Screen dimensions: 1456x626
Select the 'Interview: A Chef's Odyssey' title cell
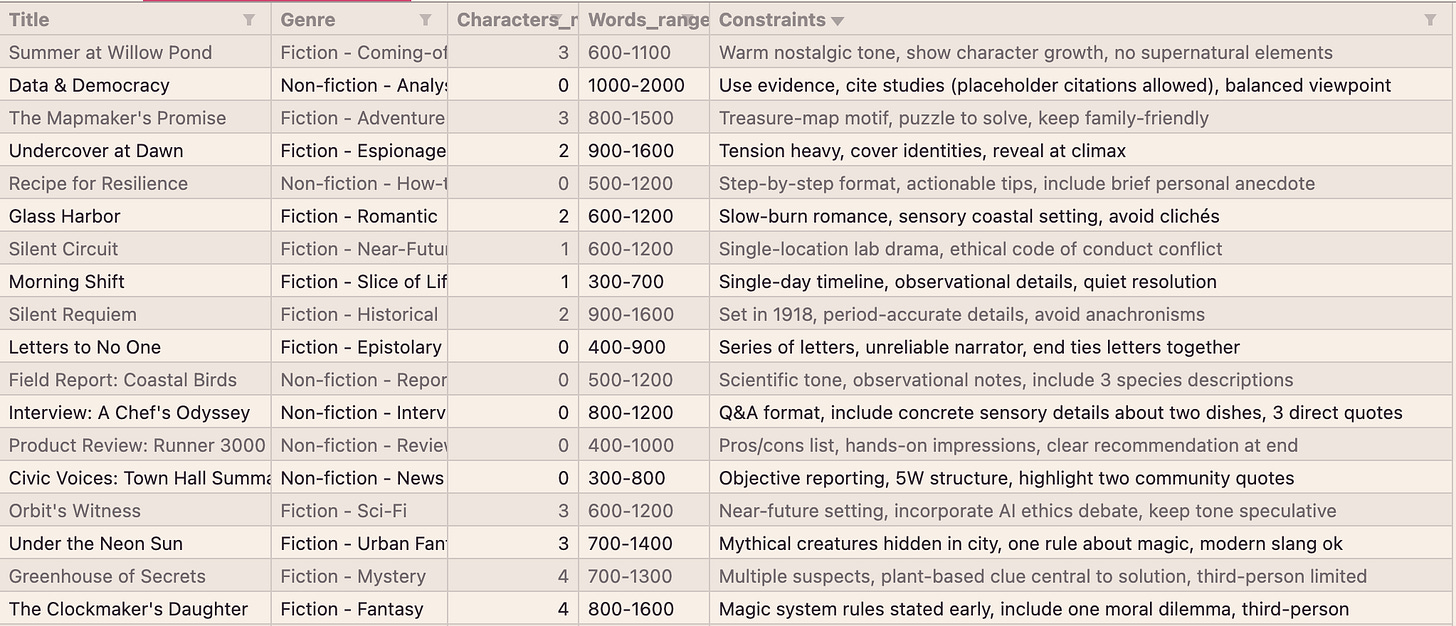tap(136, 413)
